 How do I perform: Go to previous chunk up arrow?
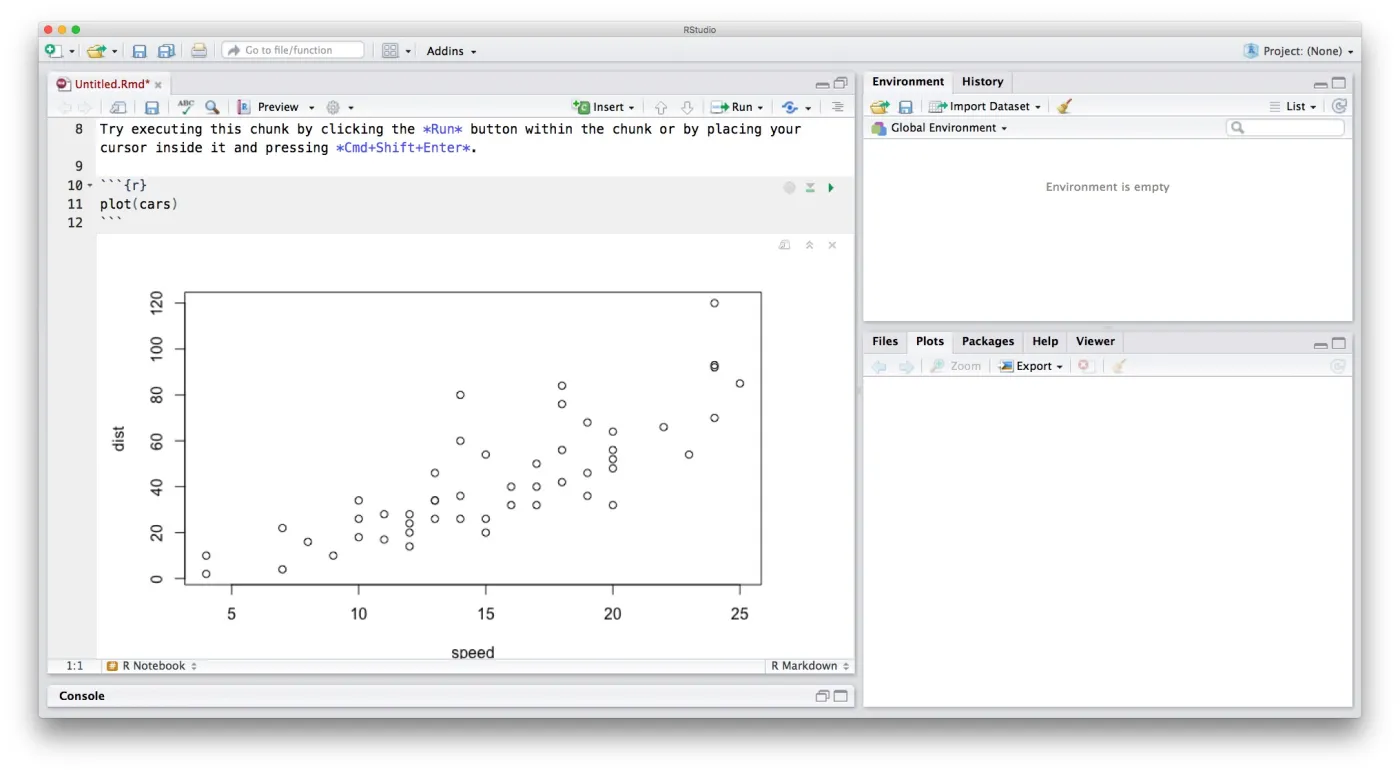pyautogui.click(x=661, y=107)
